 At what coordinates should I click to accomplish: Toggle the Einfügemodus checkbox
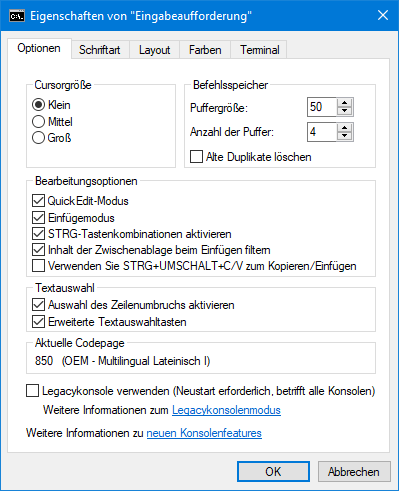(x=38, y=218)
